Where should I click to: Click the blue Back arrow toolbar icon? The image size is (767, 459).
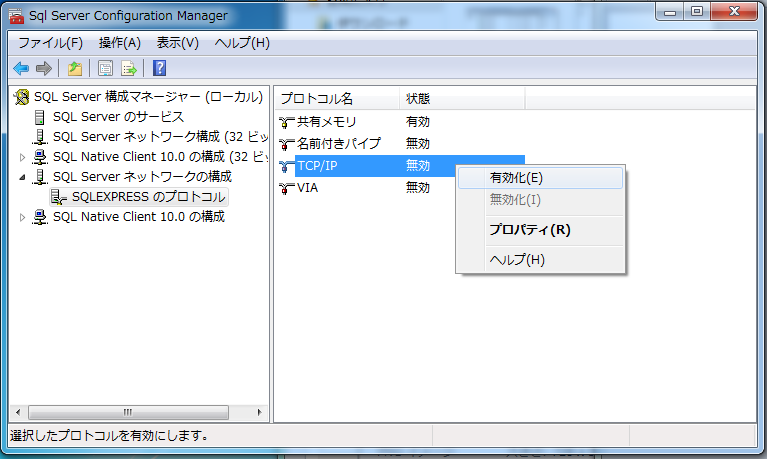click(x=21, y=68)
